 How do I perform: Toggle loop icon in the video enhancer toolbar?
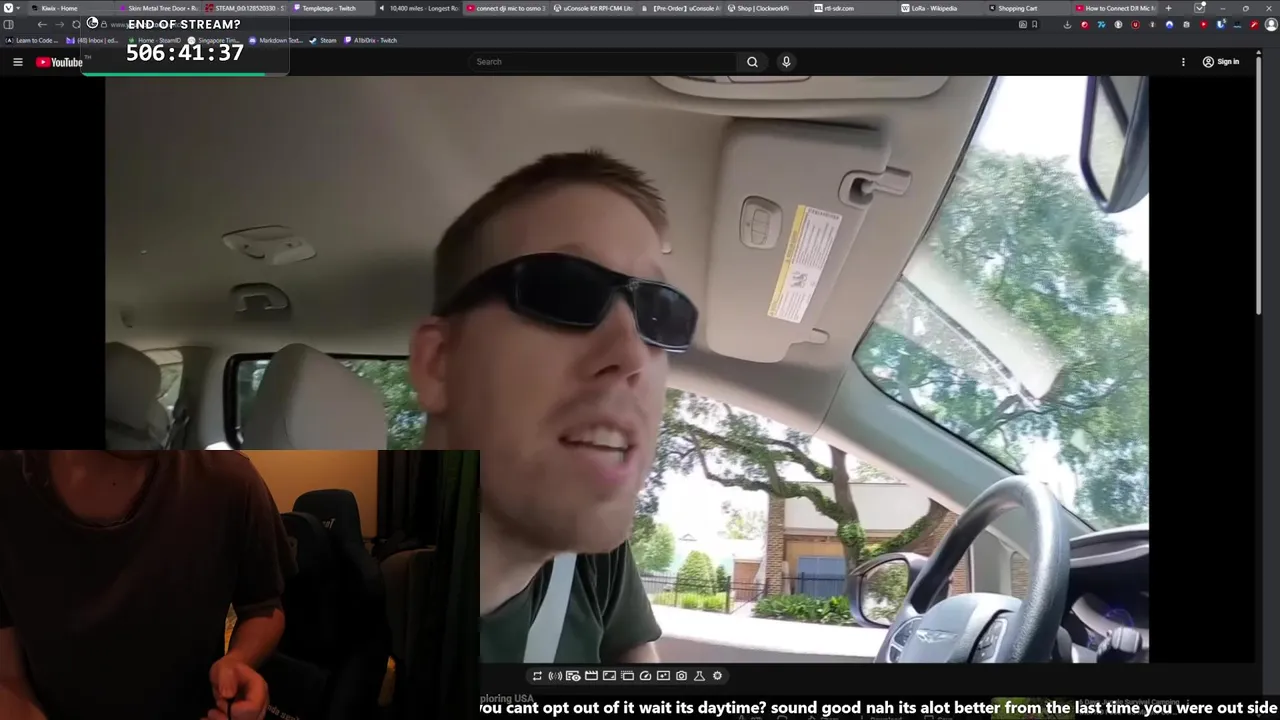coord(537,676)
